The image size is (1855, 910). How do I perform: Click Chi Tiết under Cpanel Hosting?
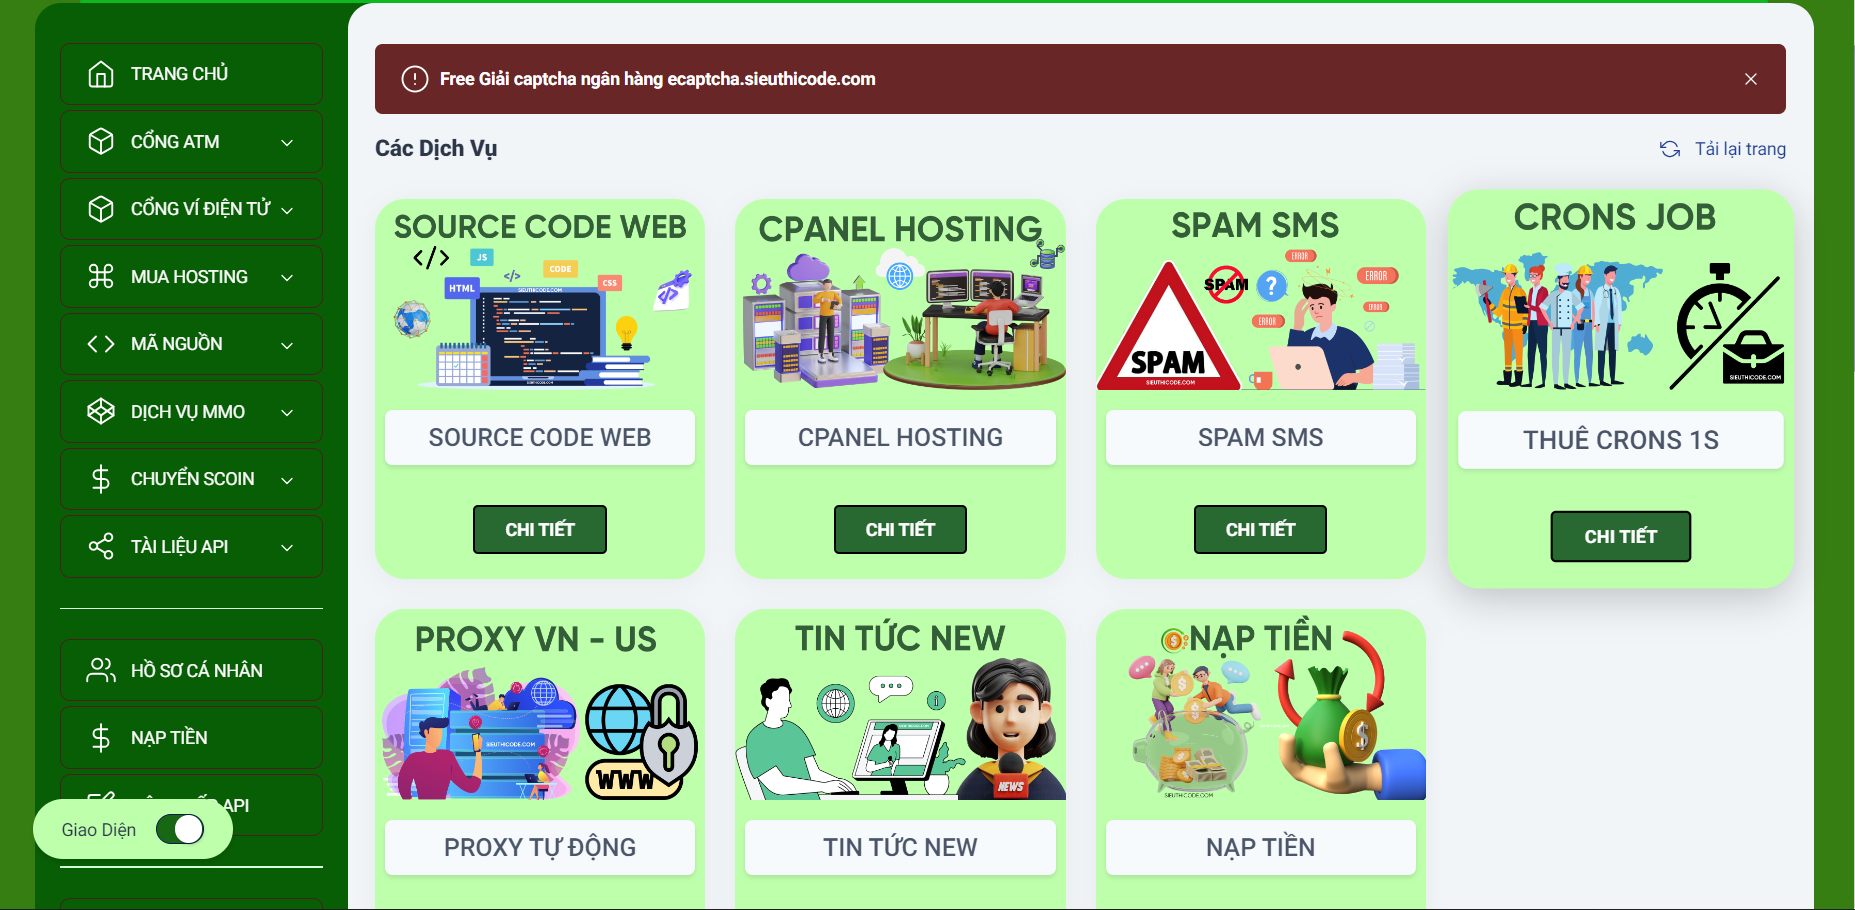(900, 529)
